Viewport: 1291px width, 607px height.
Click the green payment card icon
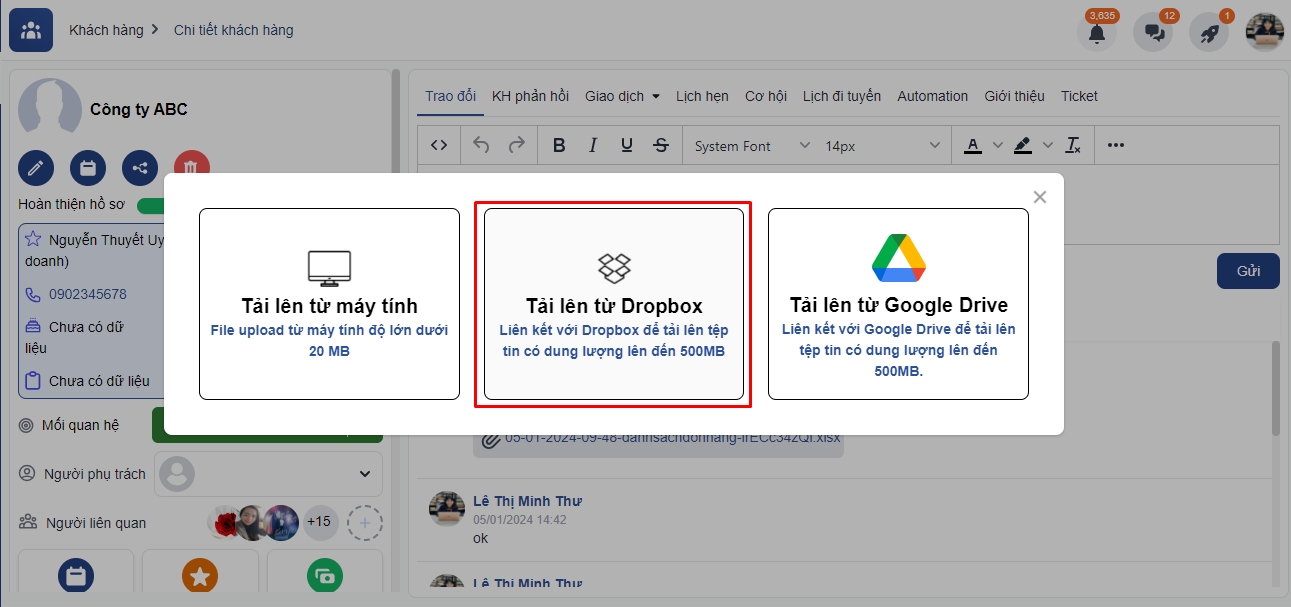[325, 576]
